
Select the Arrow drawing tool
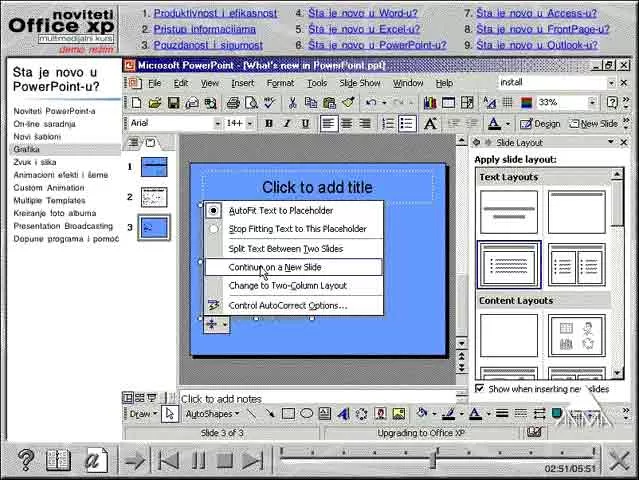coord(270,414)
